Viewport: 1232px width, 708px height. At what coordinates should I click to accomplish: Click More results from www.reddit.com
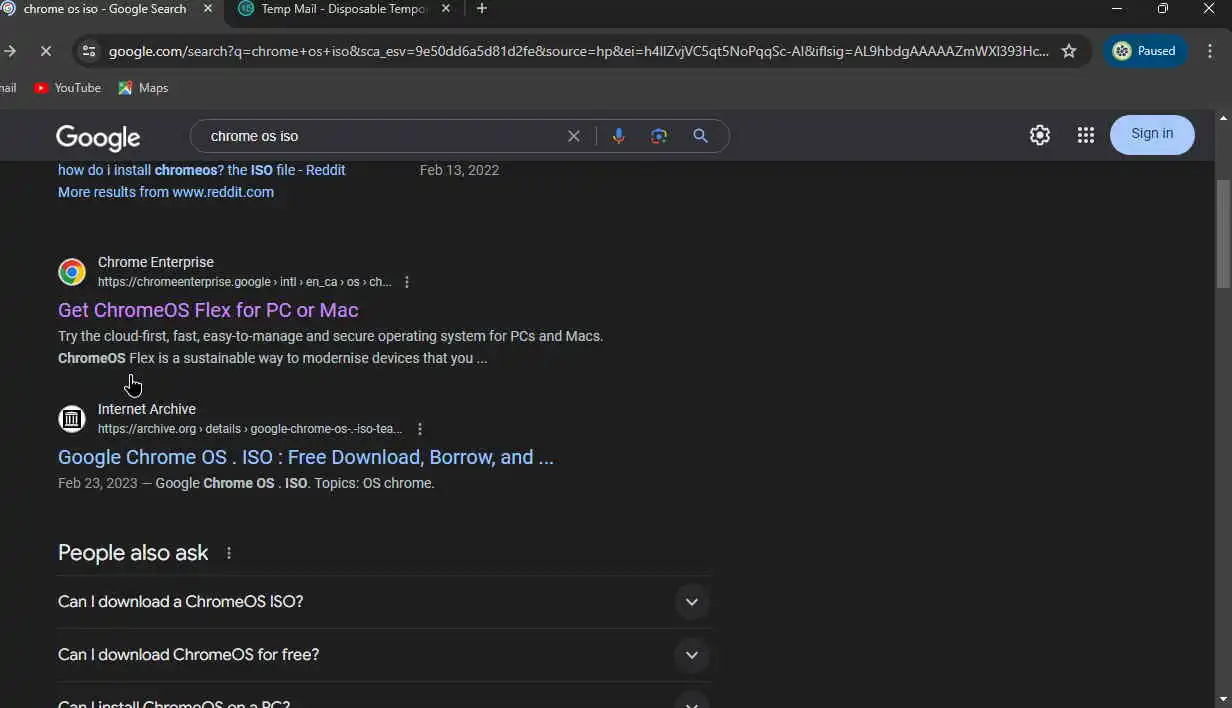tap(166, 192)
